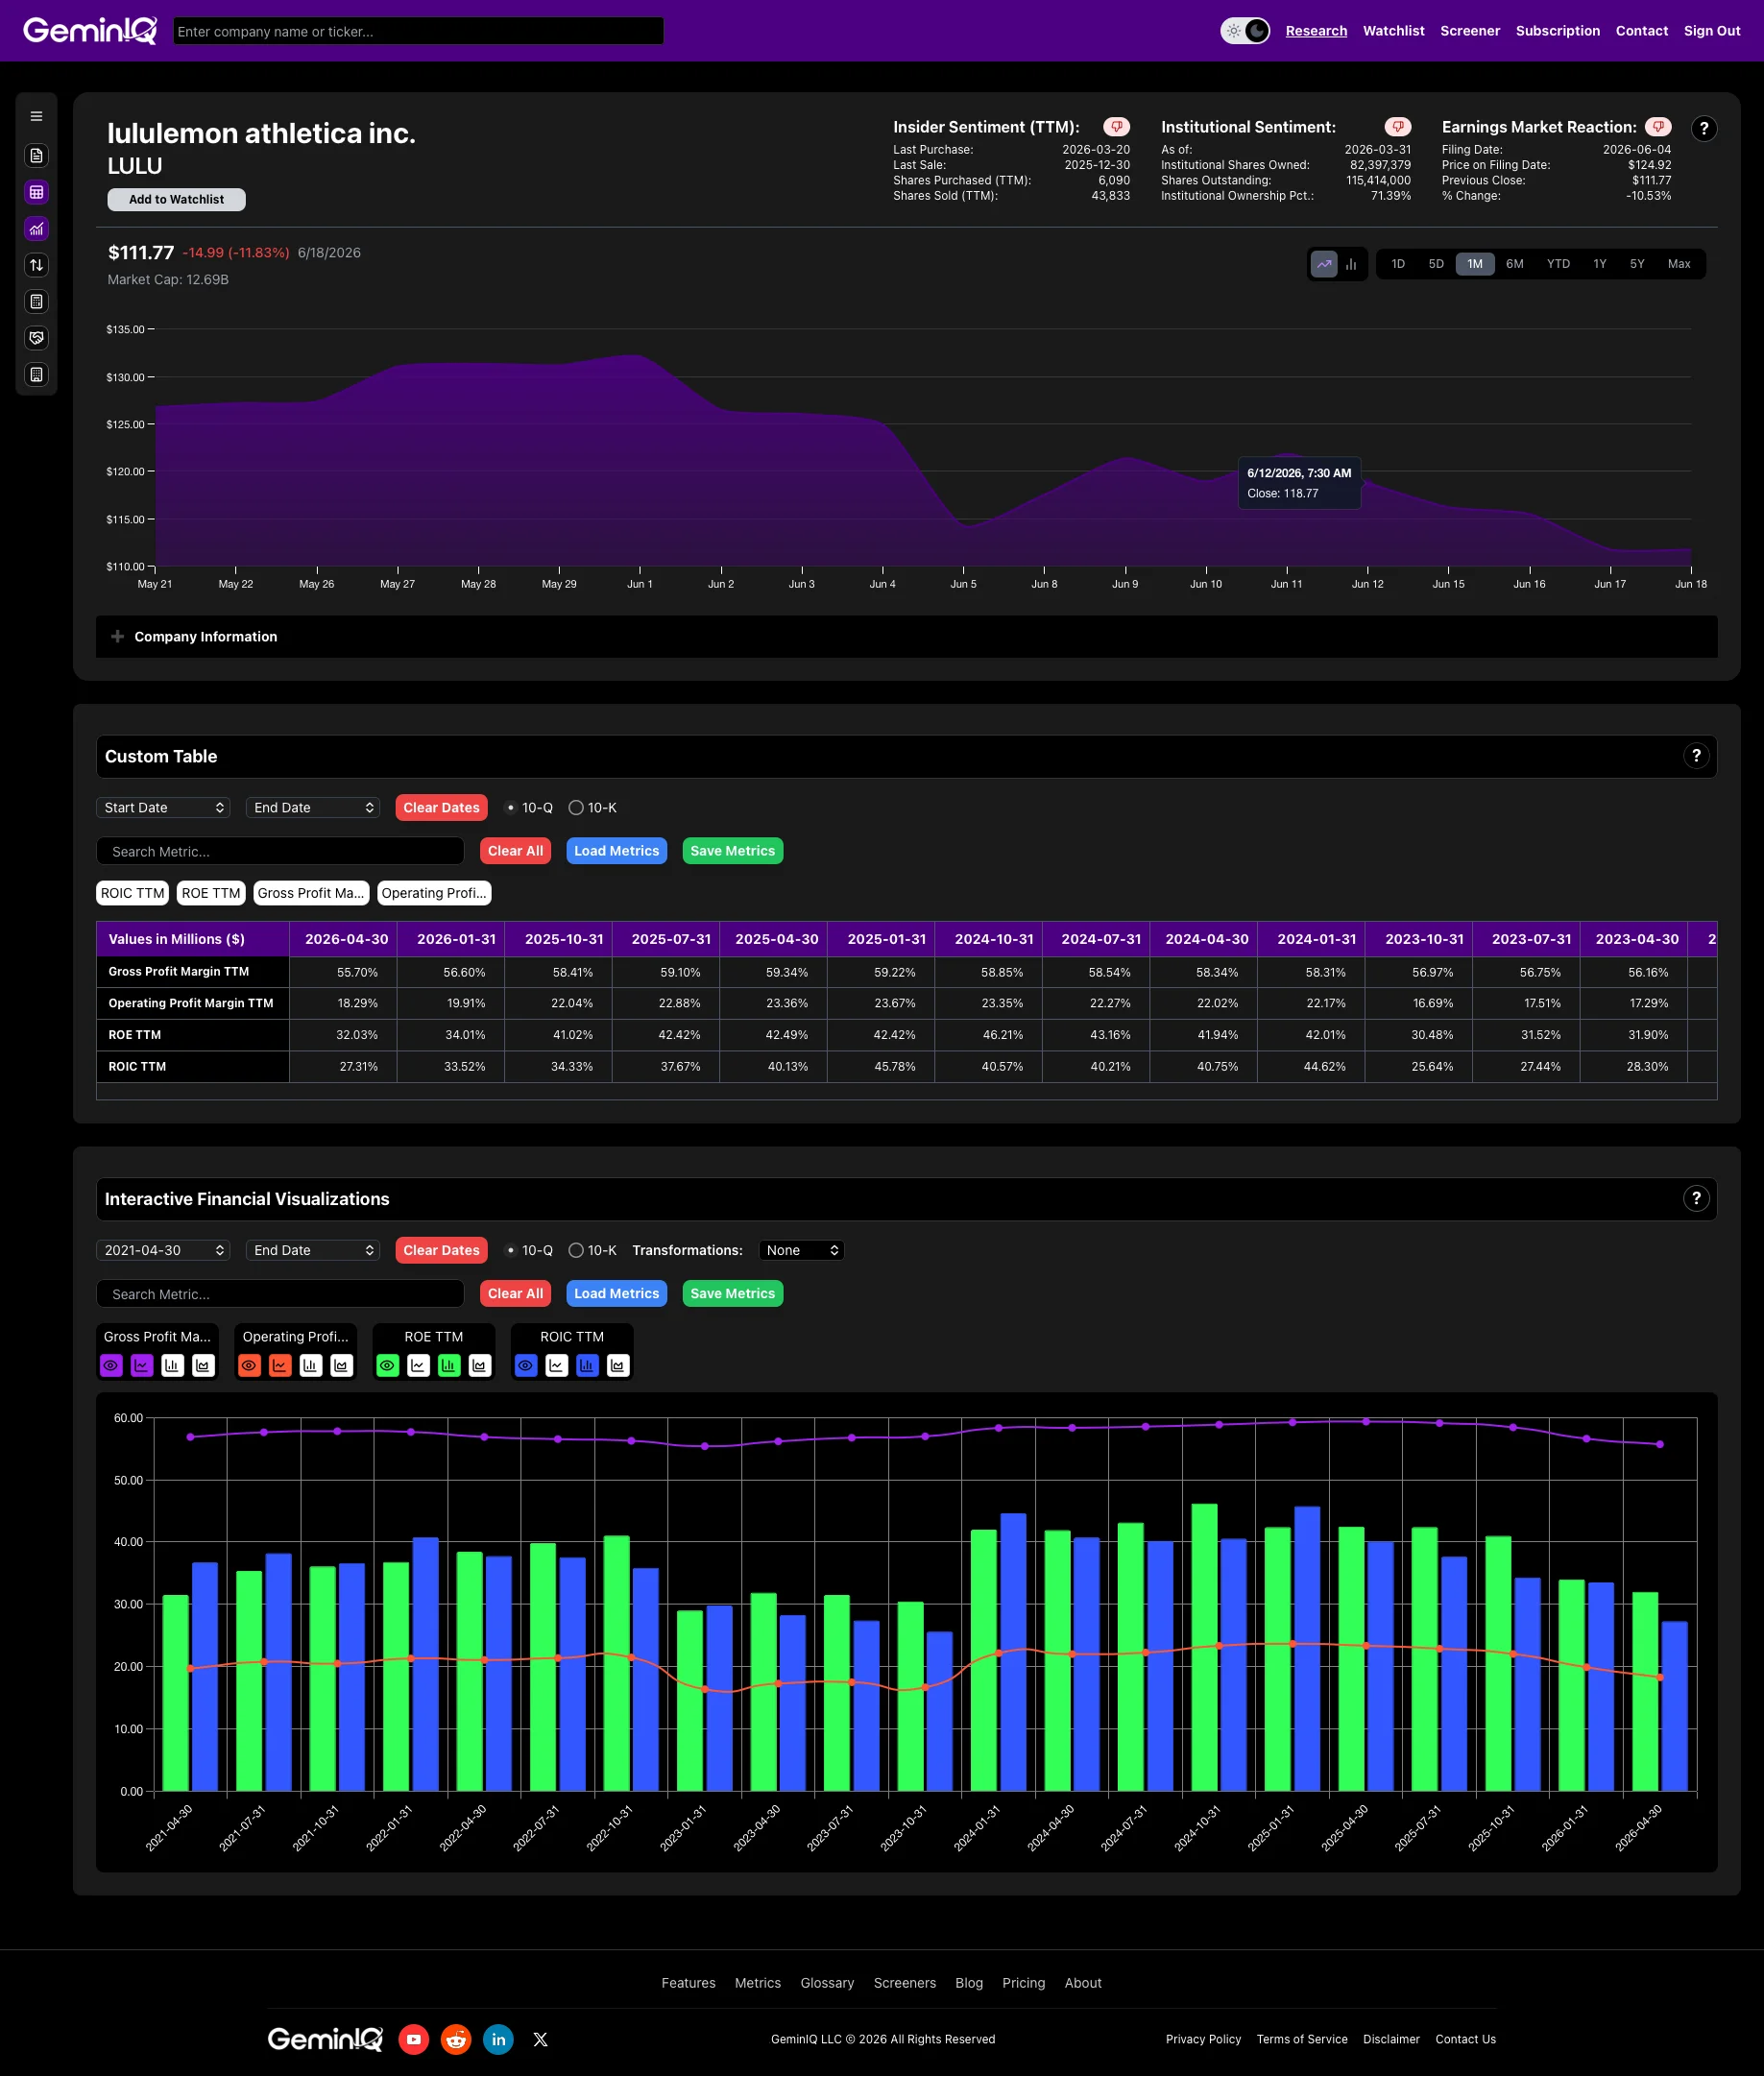Select the 1D chart range
The width and height of the screenshot is (1764, 2076).
(x=1398, y=264)
